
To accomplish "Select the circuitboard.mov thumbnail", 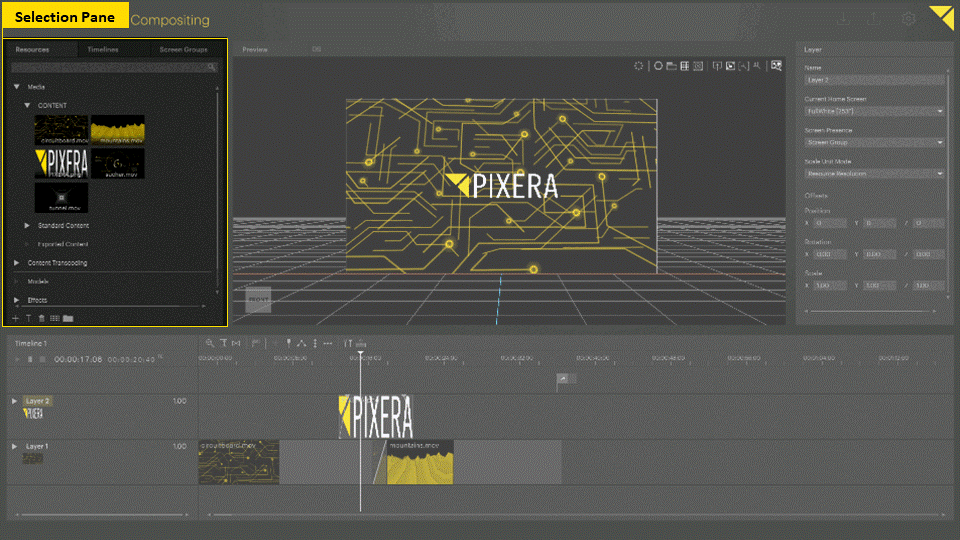I will (x=61, y=130).
